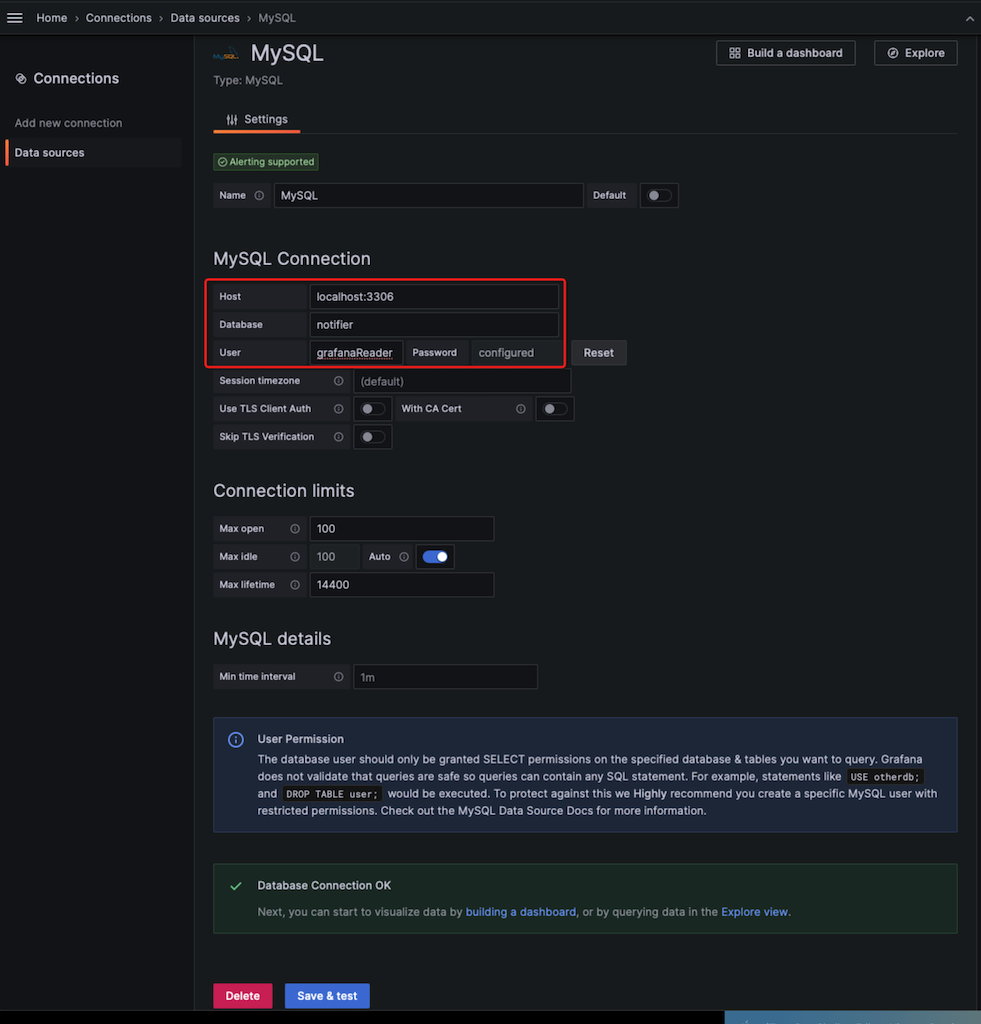Click info icon for Max idle
Screen dimensions: 981x1024
295,557
